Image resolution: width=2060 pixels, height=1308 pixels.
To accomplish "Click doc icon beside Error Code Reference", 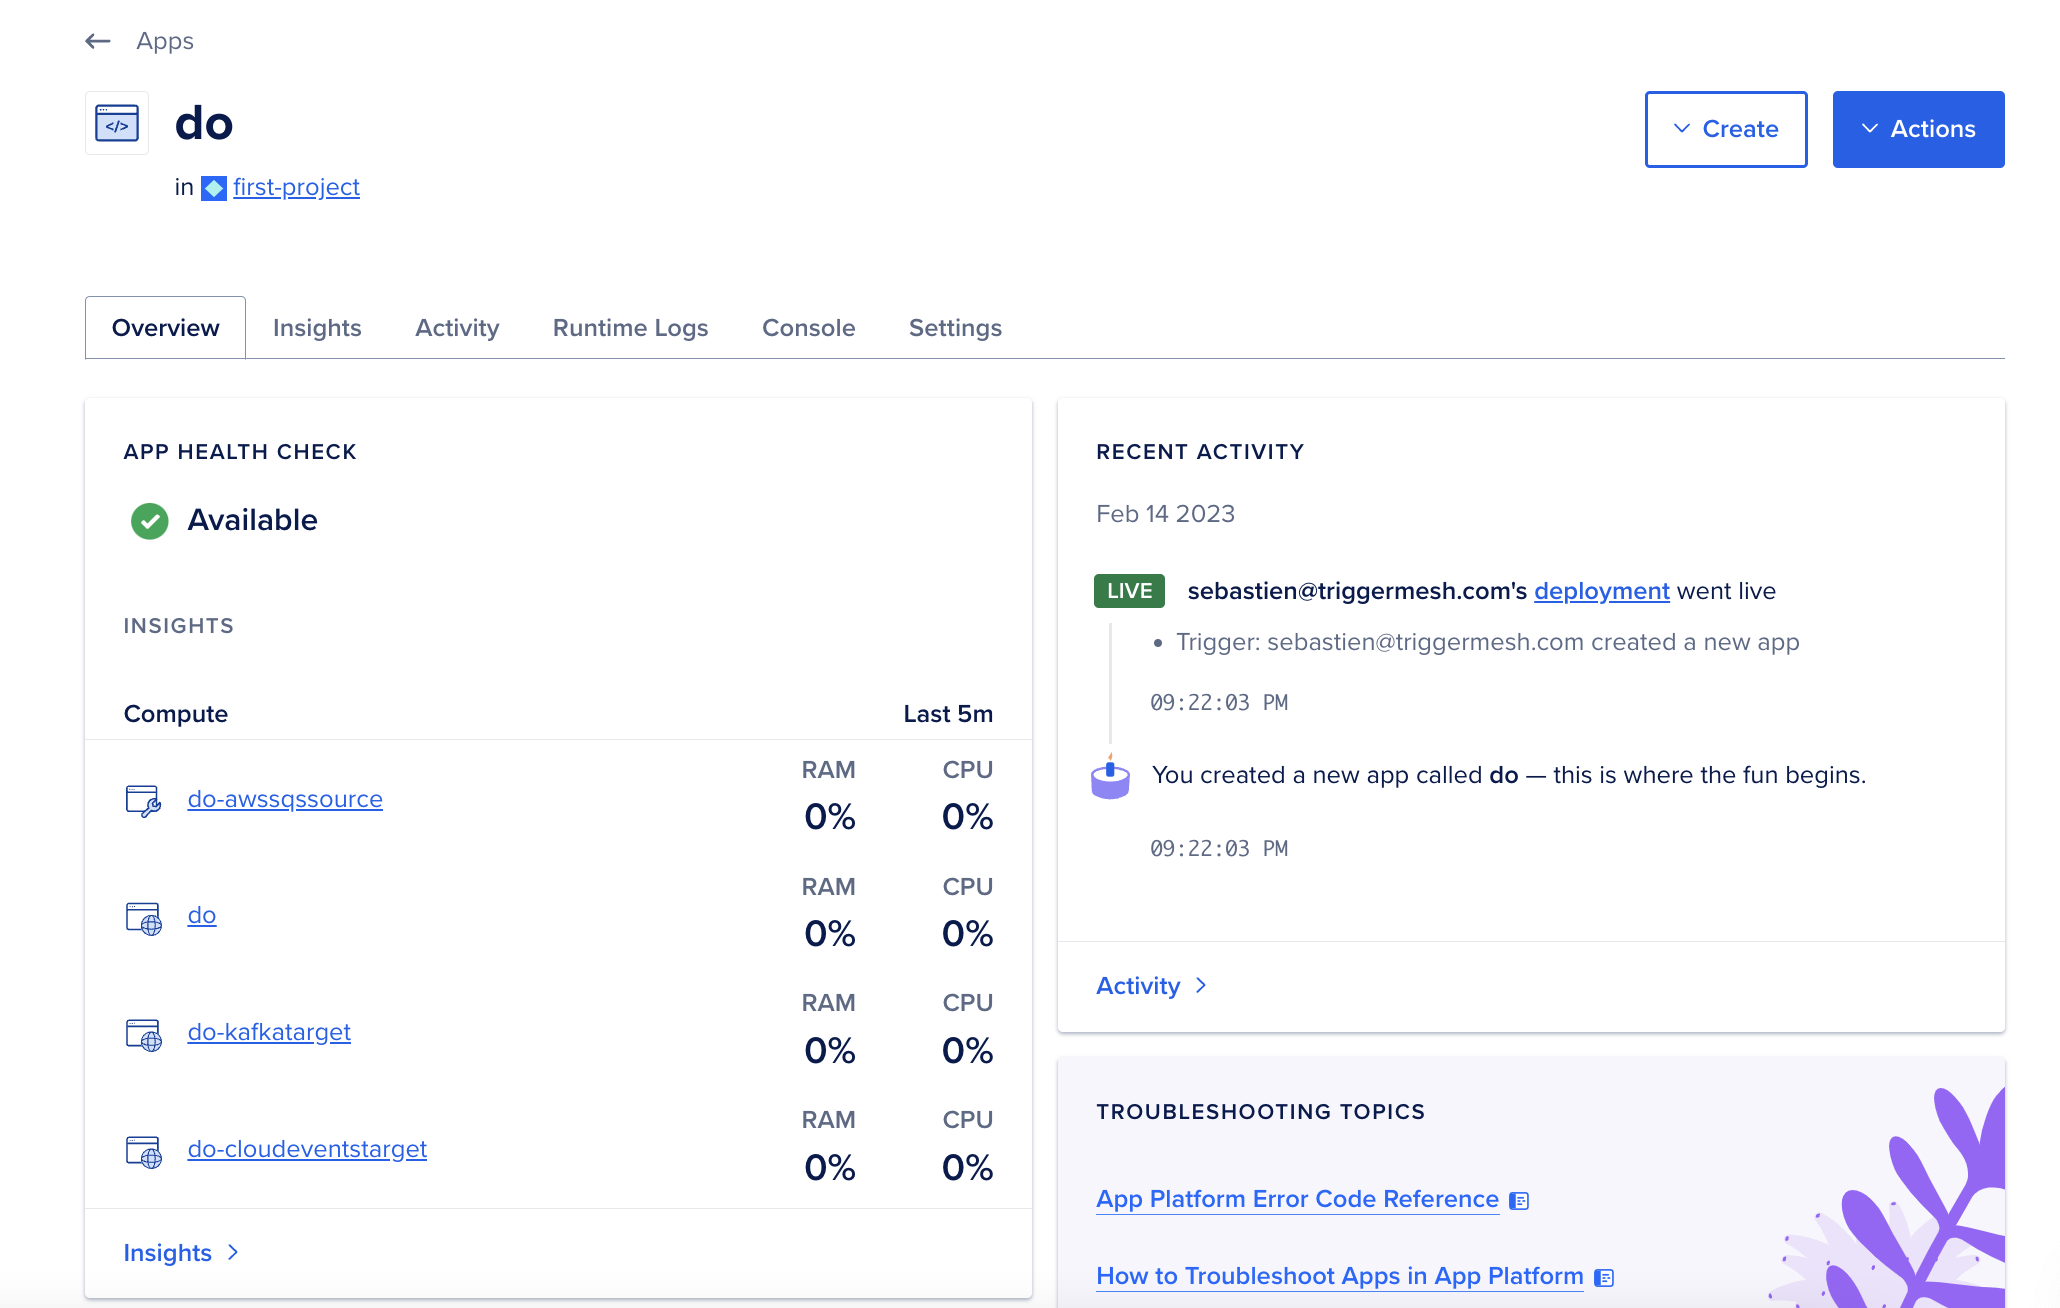I will click(x=1519, y=1200).
